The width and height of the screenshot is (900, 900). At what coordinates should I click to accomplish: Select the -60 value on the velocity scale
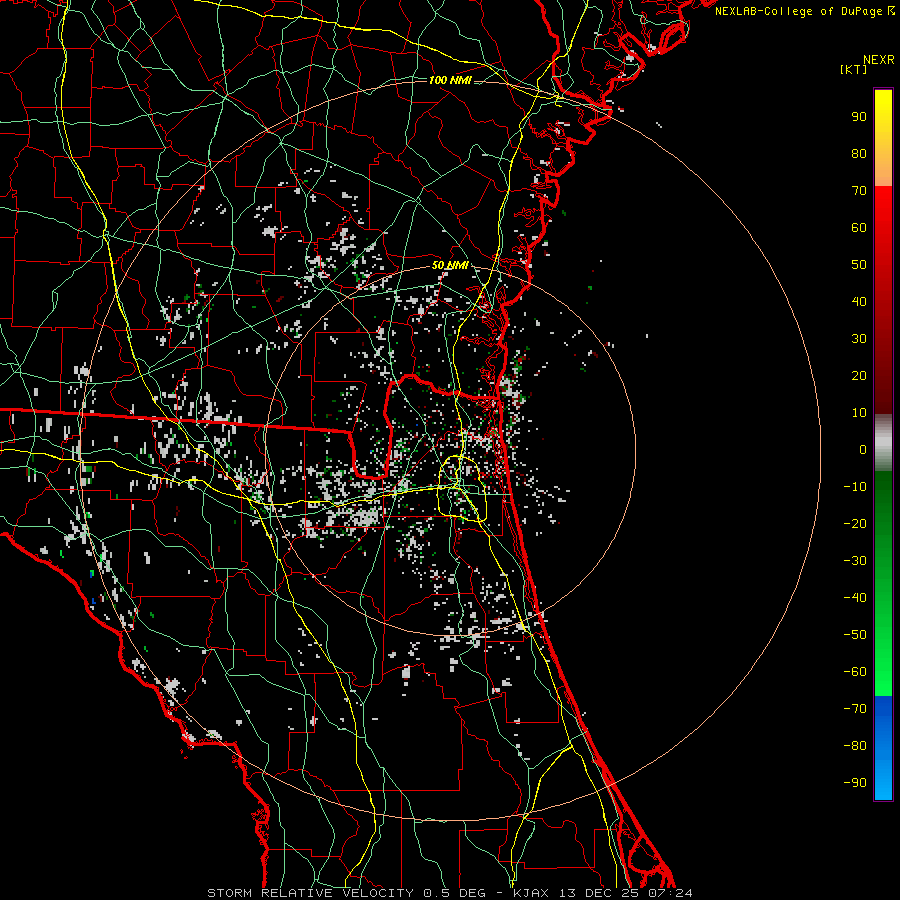click(855, 672)
